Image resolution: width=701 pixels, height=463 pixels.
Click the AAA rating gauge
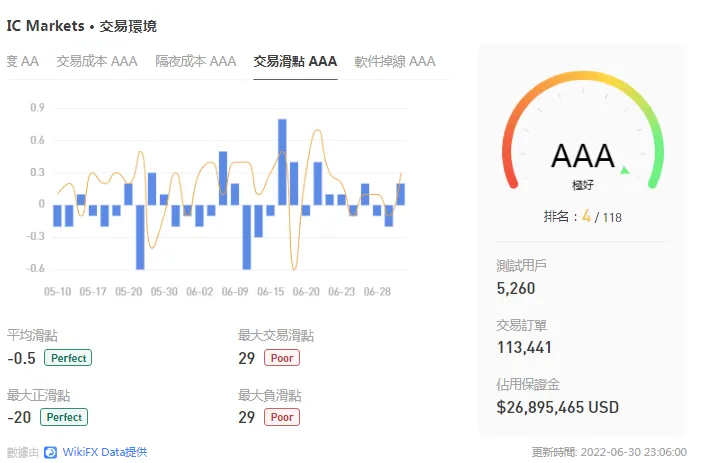pyautogui.click(x=583, y=130)
